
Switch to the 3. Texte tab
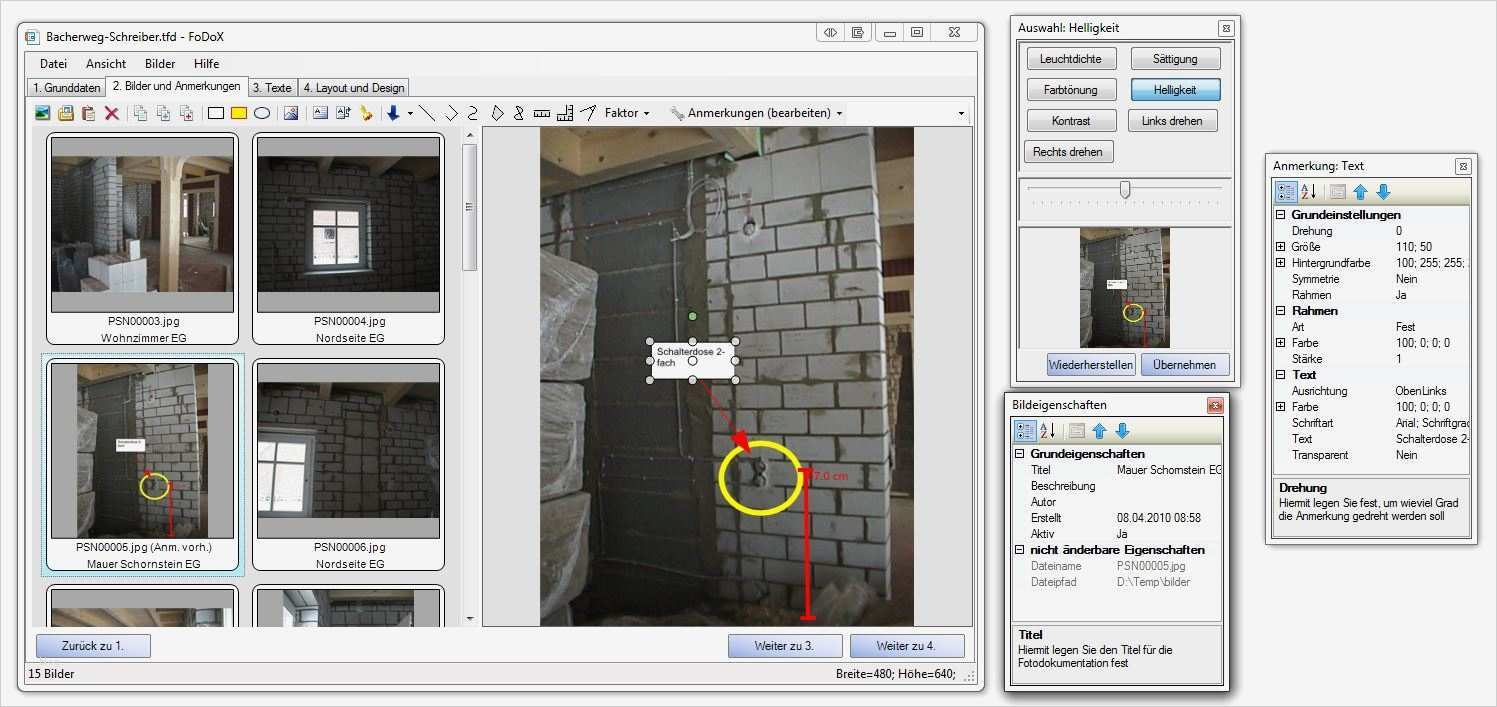point(272,88)
